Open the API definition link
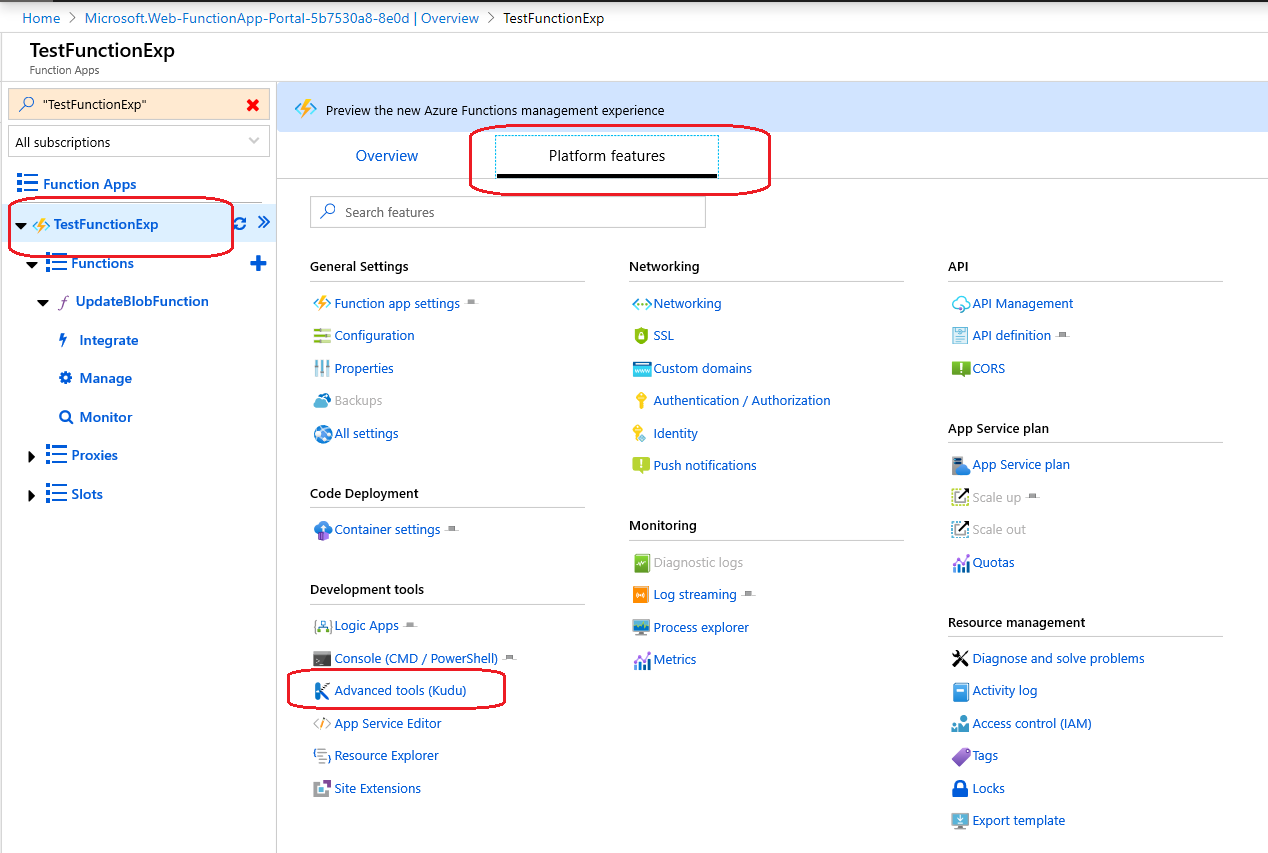 coord(1012,336)
